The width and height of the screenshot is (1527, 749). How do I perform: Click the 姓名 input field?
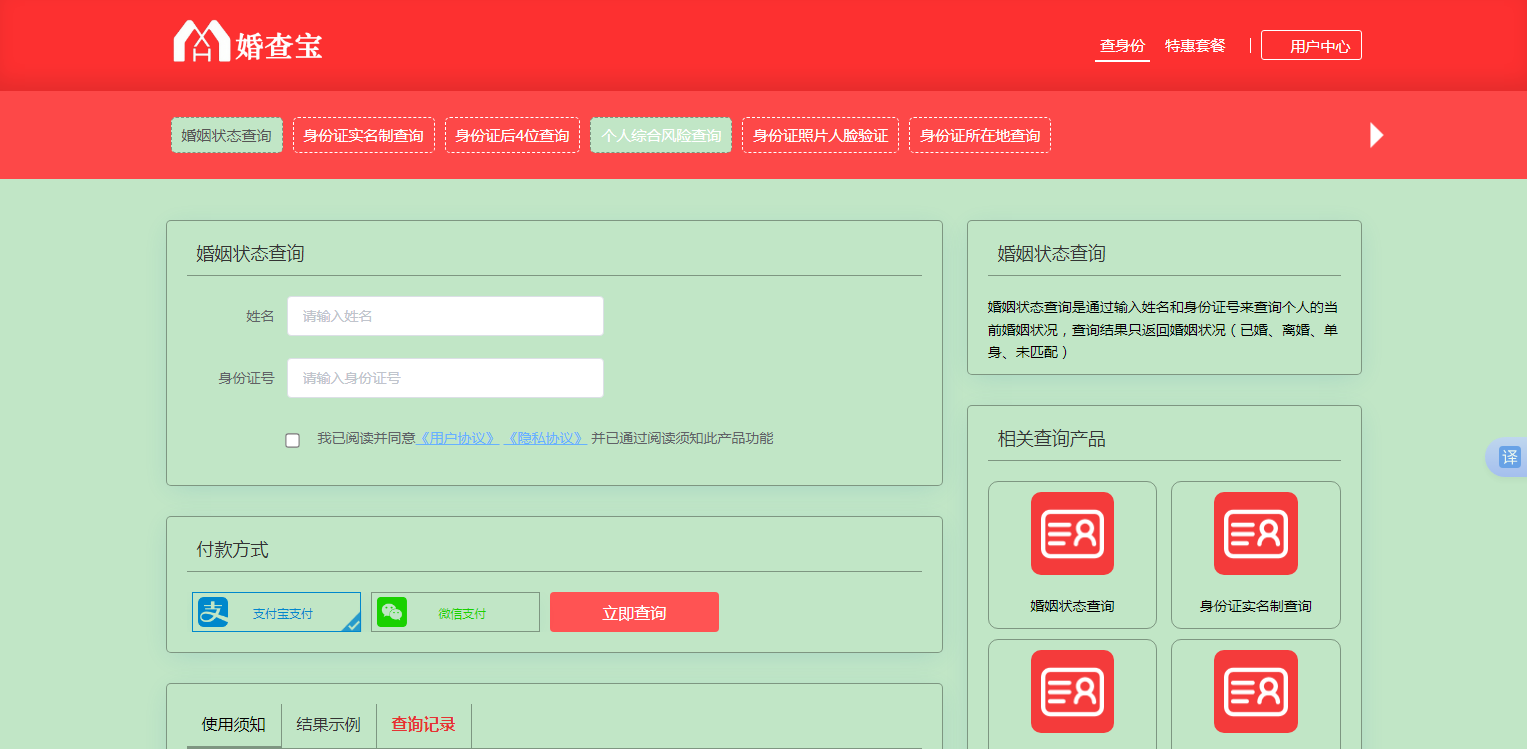(445, 316)
